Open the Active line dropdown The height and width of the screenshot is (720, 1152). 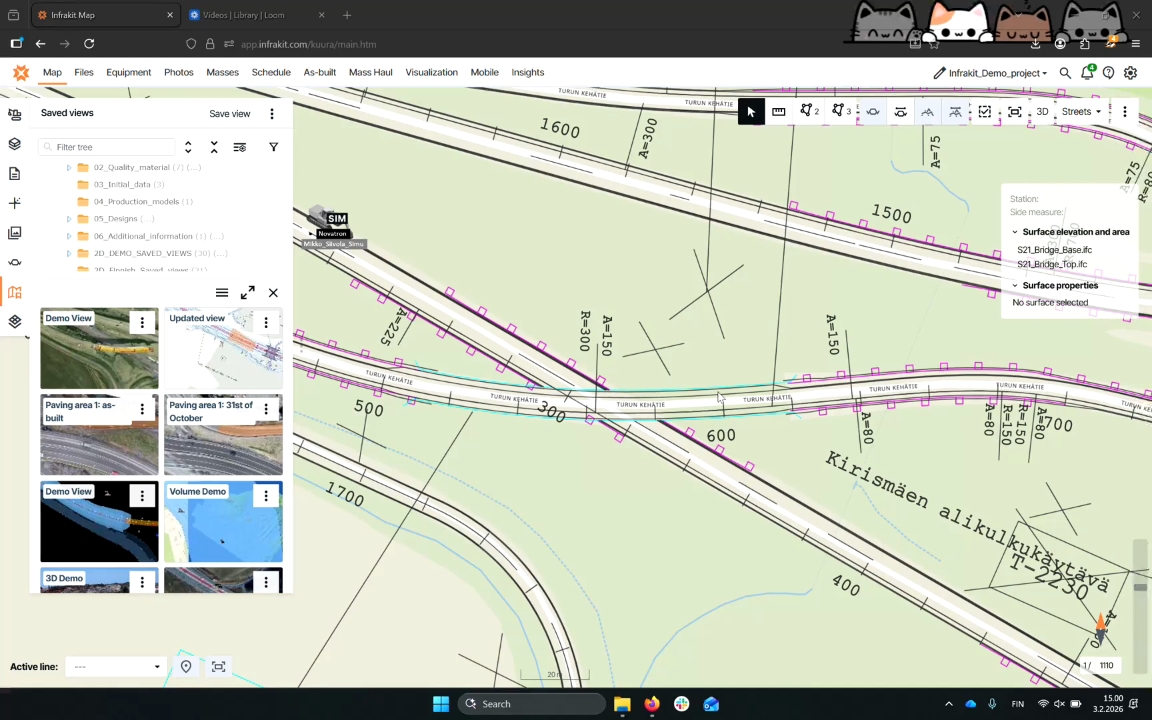115,667
